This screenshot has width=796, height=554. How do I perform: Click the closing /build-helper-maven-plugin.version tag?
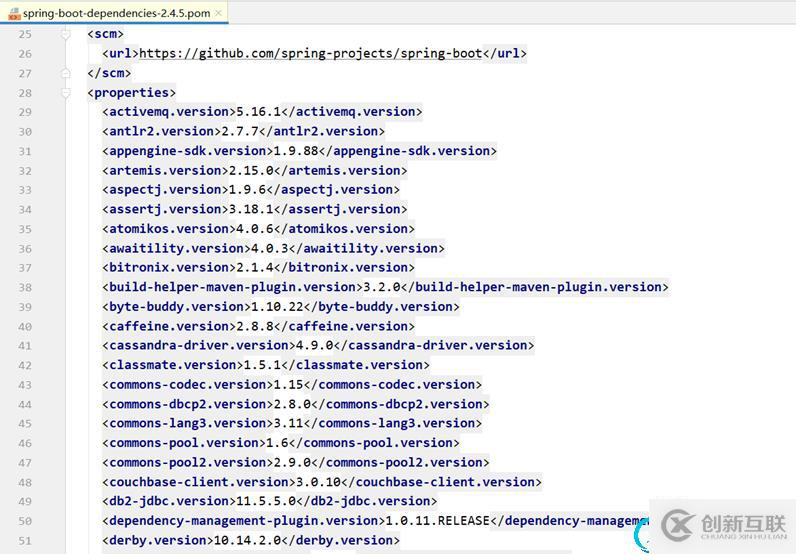coord(535,287)
